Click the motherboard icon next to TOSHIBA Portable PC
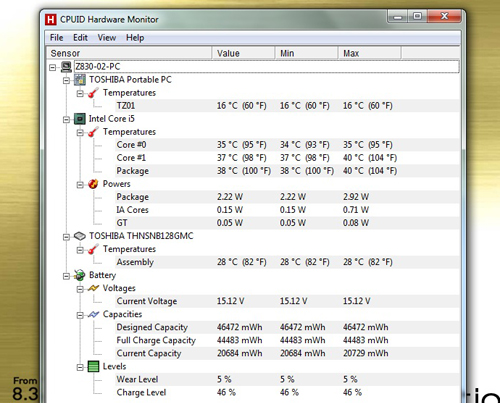 pos(80,80)
